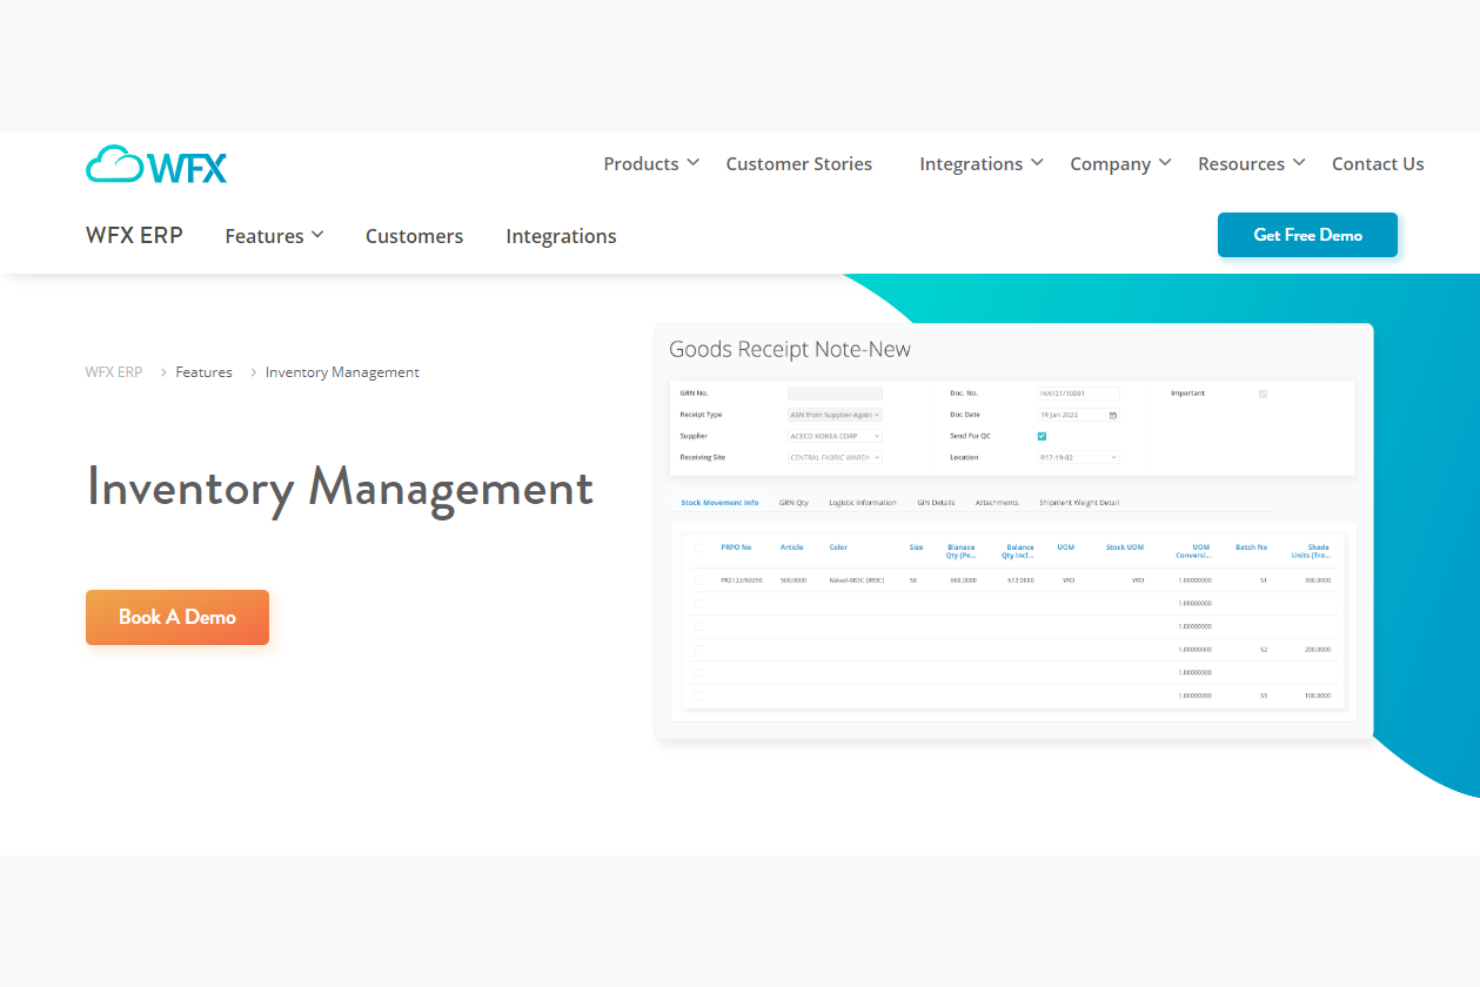
Task: Open the calendar icon in Doc Date field
Action: 1113,415
